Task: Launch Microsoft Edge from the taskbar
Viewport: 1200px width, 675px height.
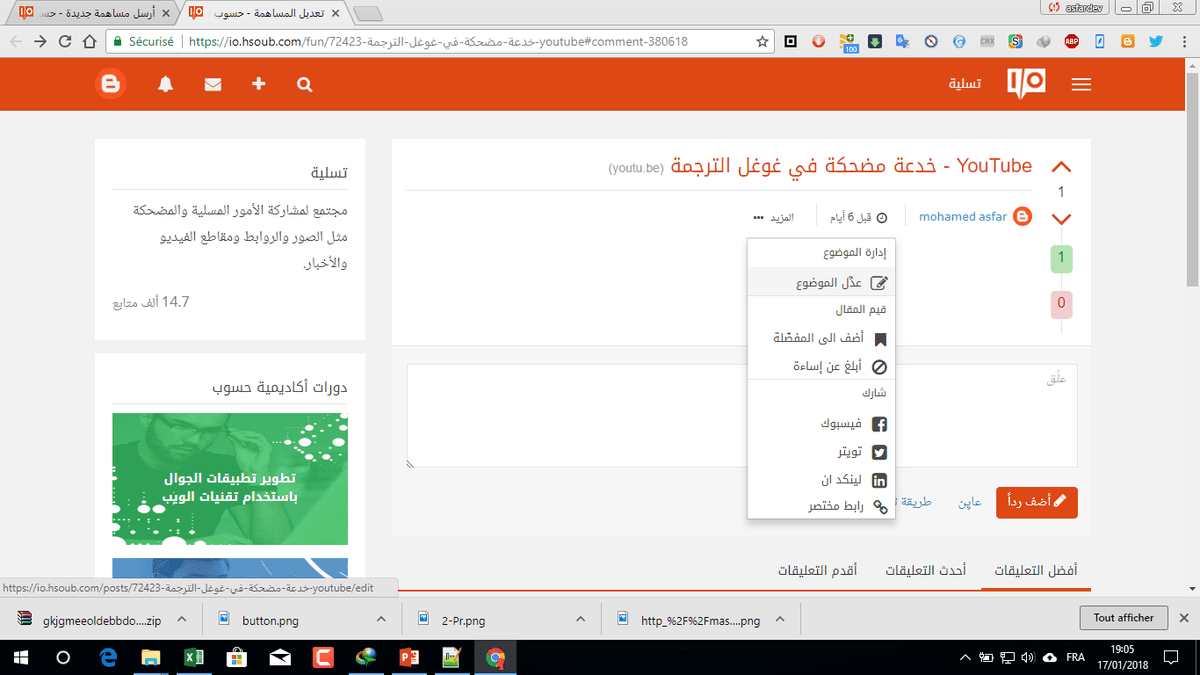Action: click(x=109, y=658)
